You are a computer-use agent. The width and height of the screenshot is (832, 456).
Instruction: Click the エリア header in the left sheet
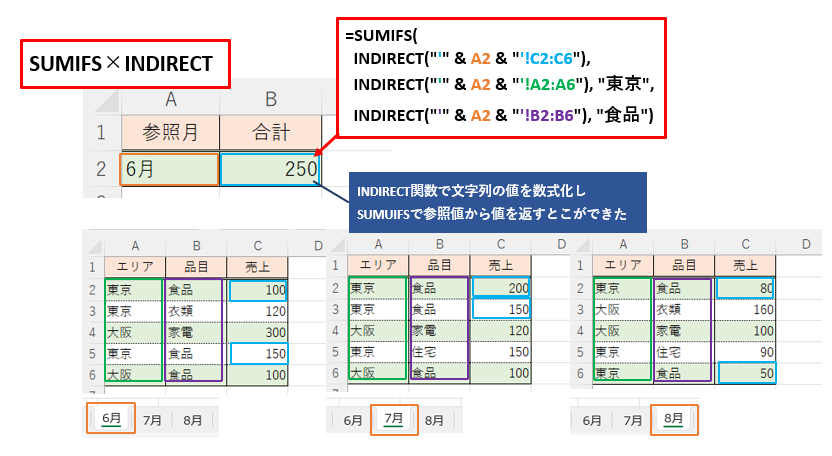(x=135, y=266)
